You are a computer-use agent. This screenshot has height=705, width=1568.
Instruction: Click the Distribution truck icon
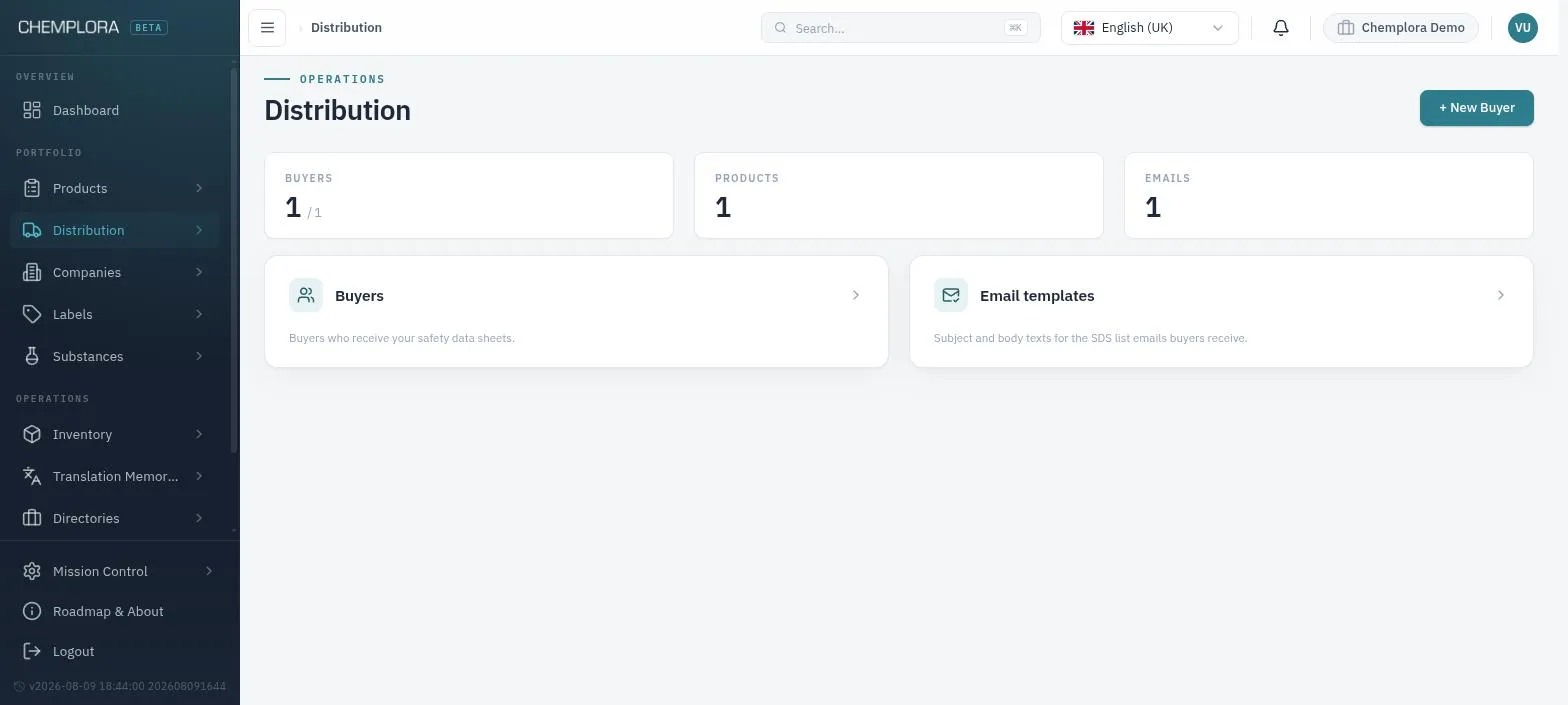(32, 230)
